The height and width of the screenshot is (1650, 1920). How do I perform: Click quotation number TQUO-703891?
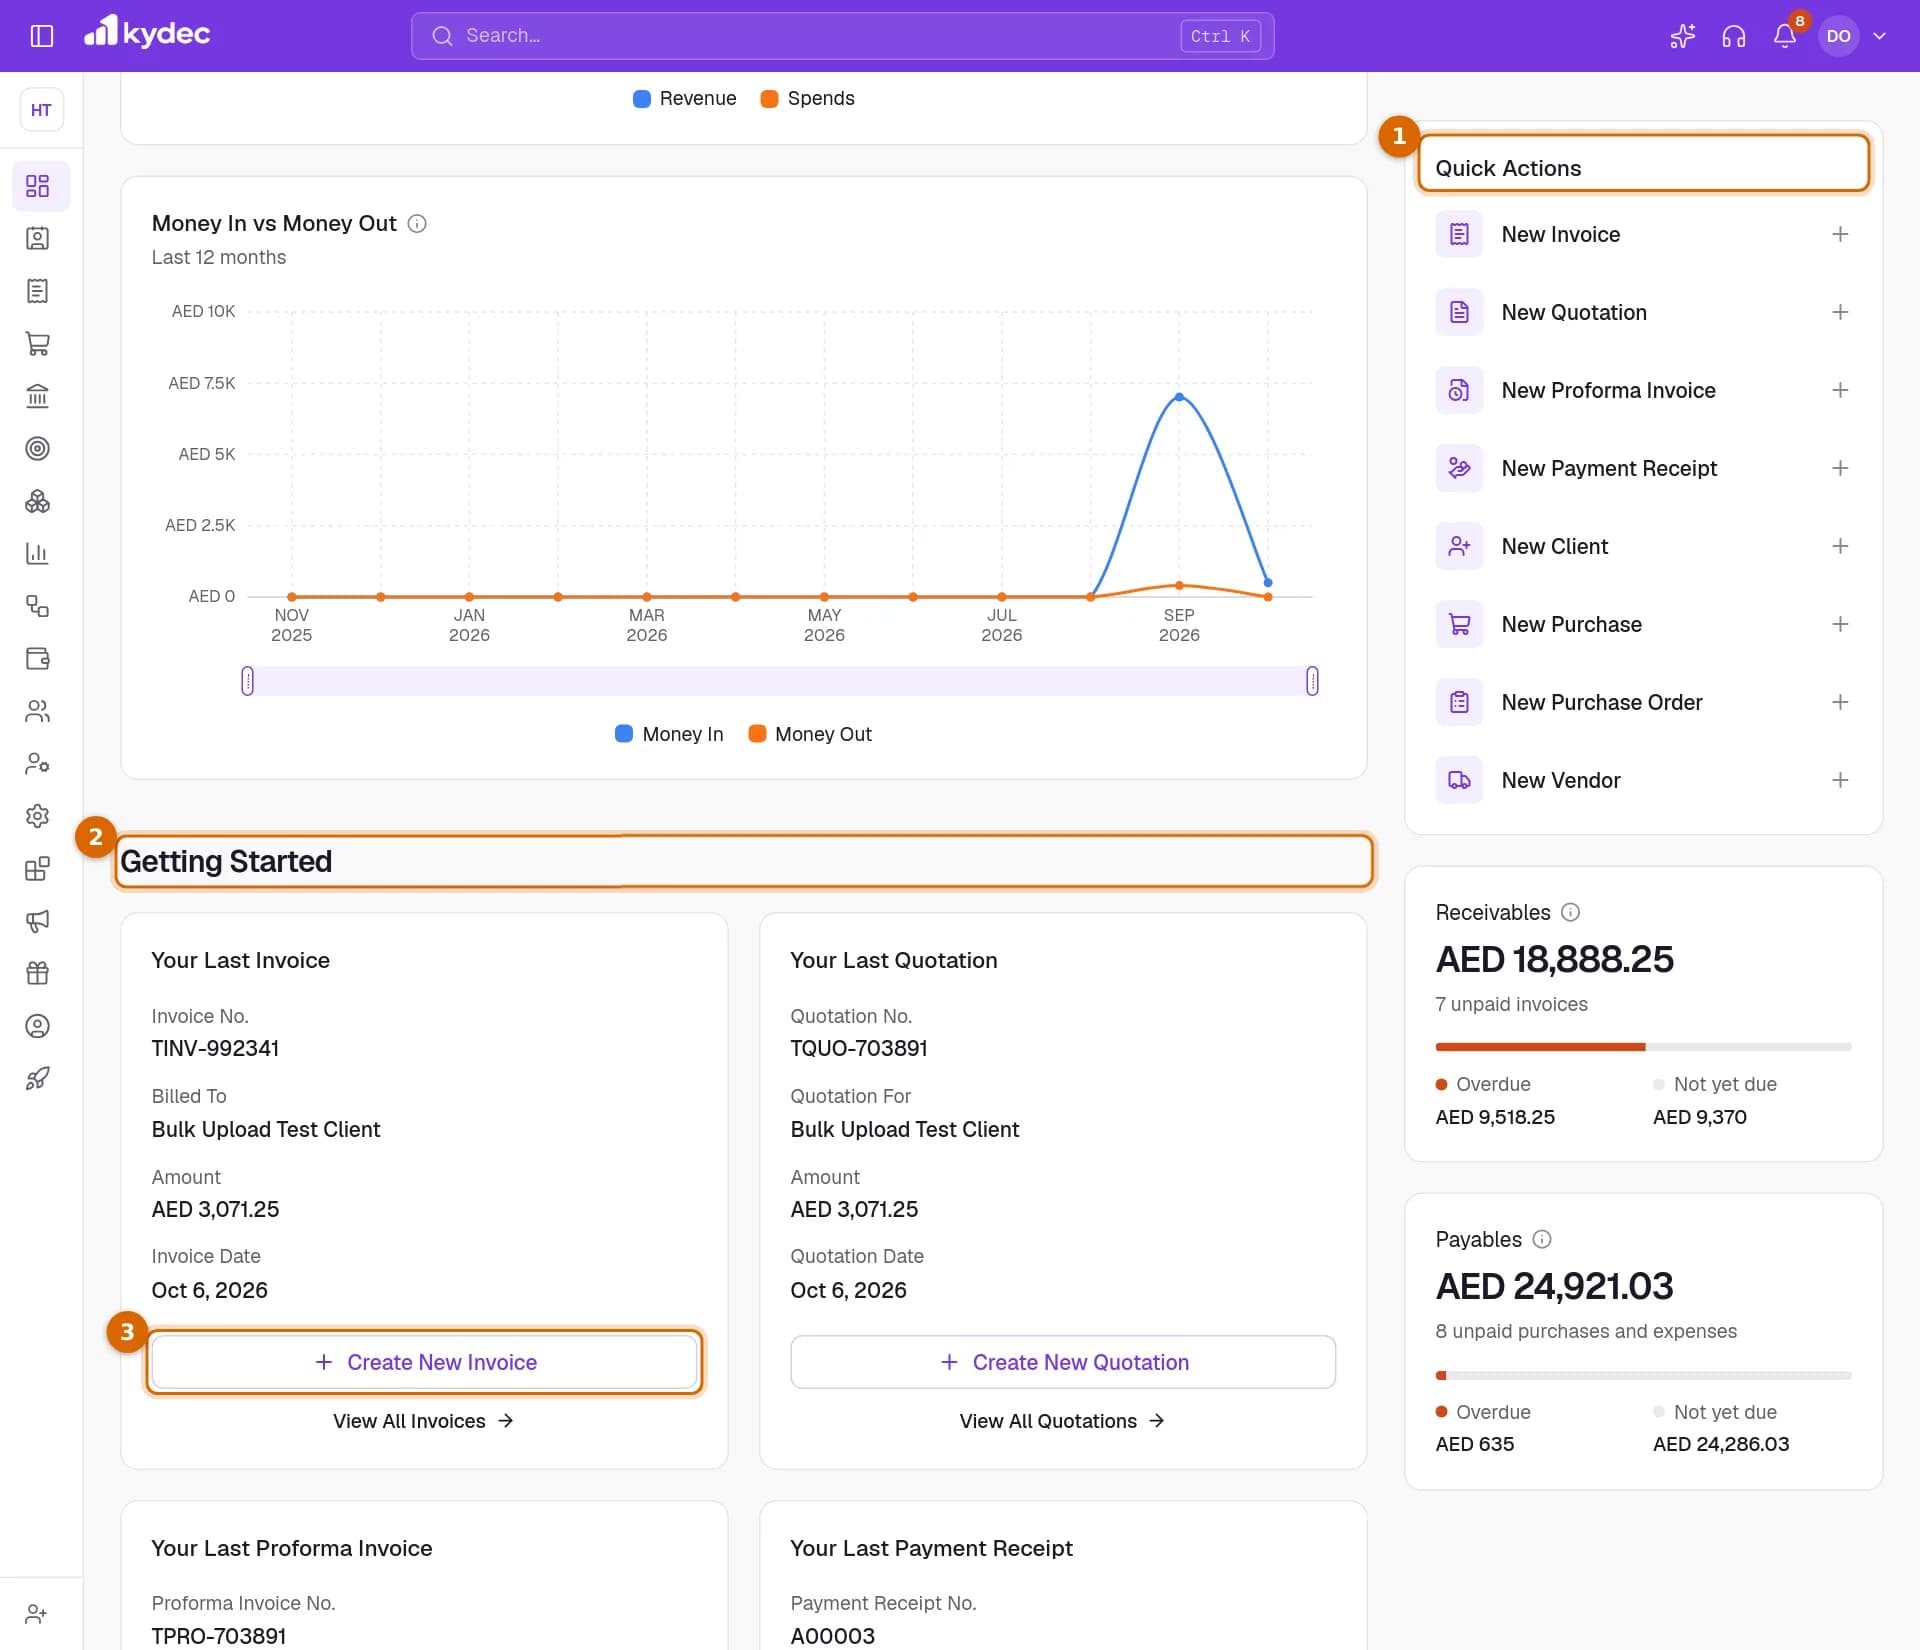click(859, 1048)
